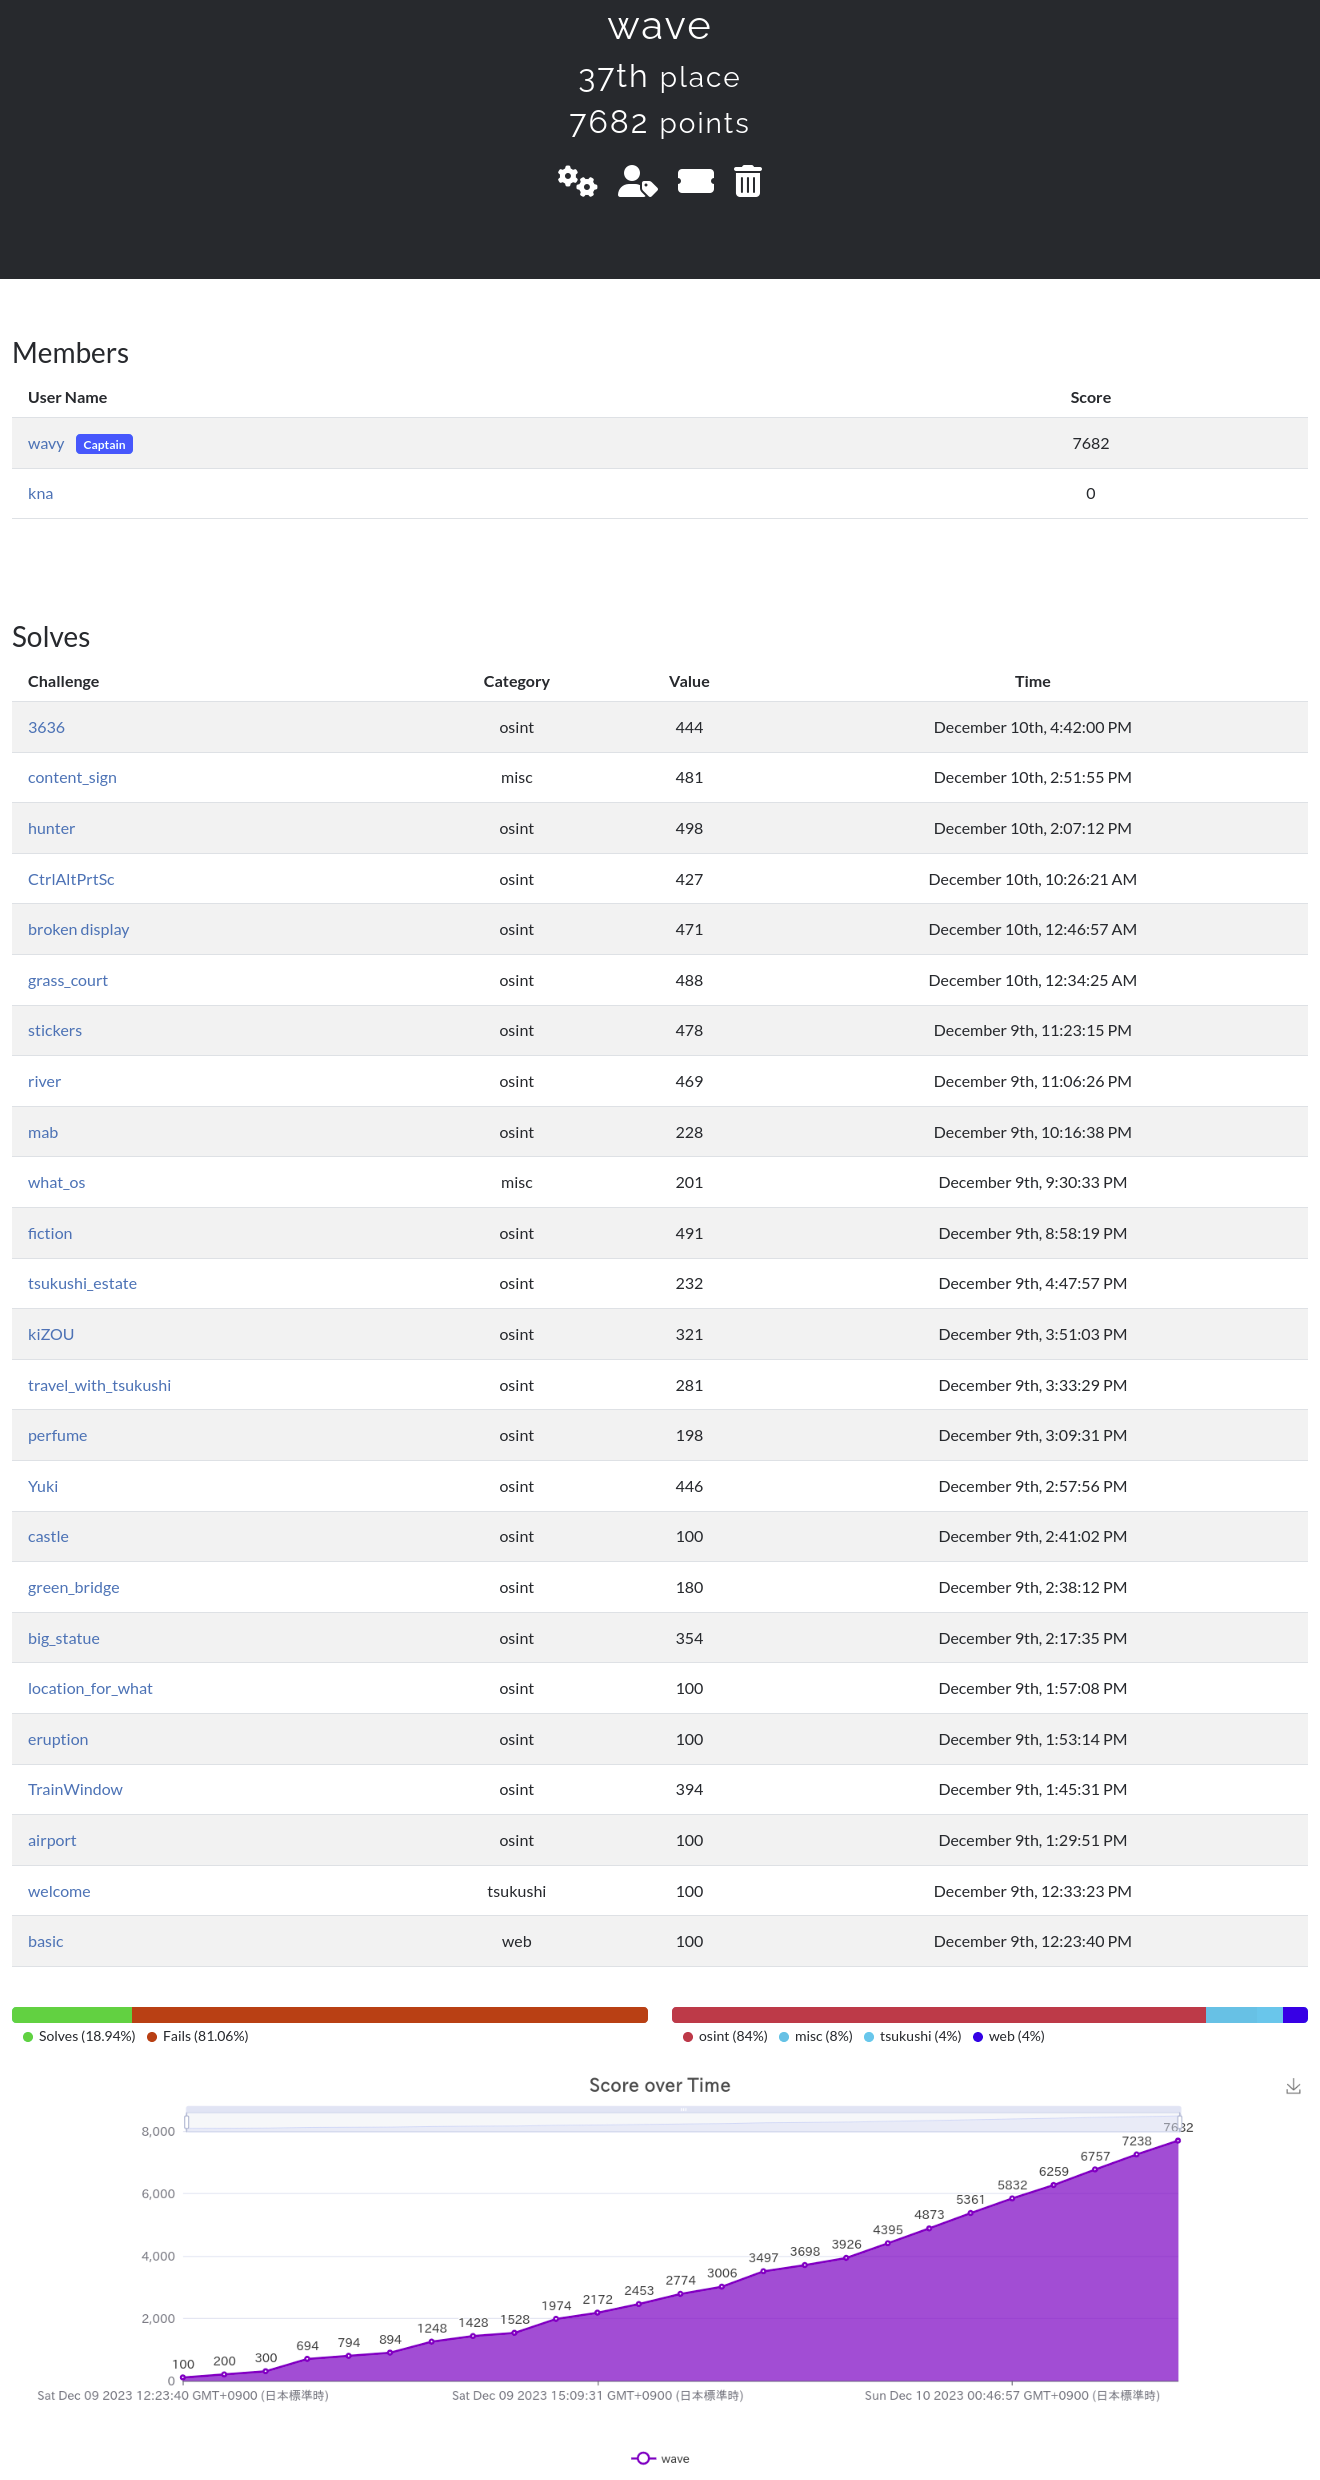Viewport: 1320px width, 2480px height.
Task: Open member wavy's profile
Action: point(46,444)
